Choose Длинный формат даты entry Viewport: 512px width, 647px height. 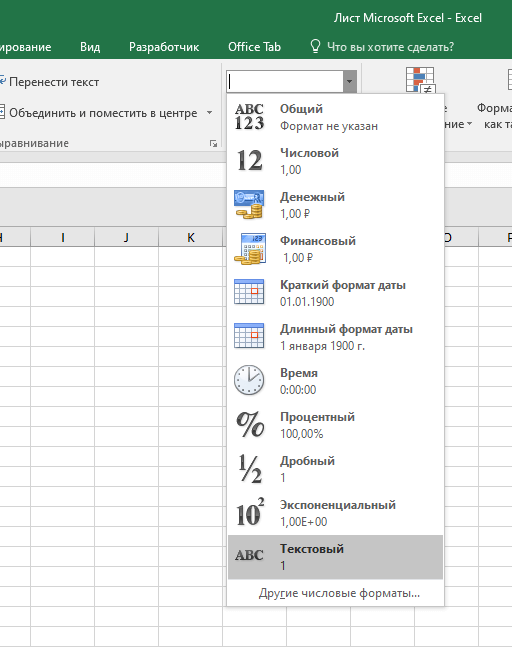coord(335,337)
